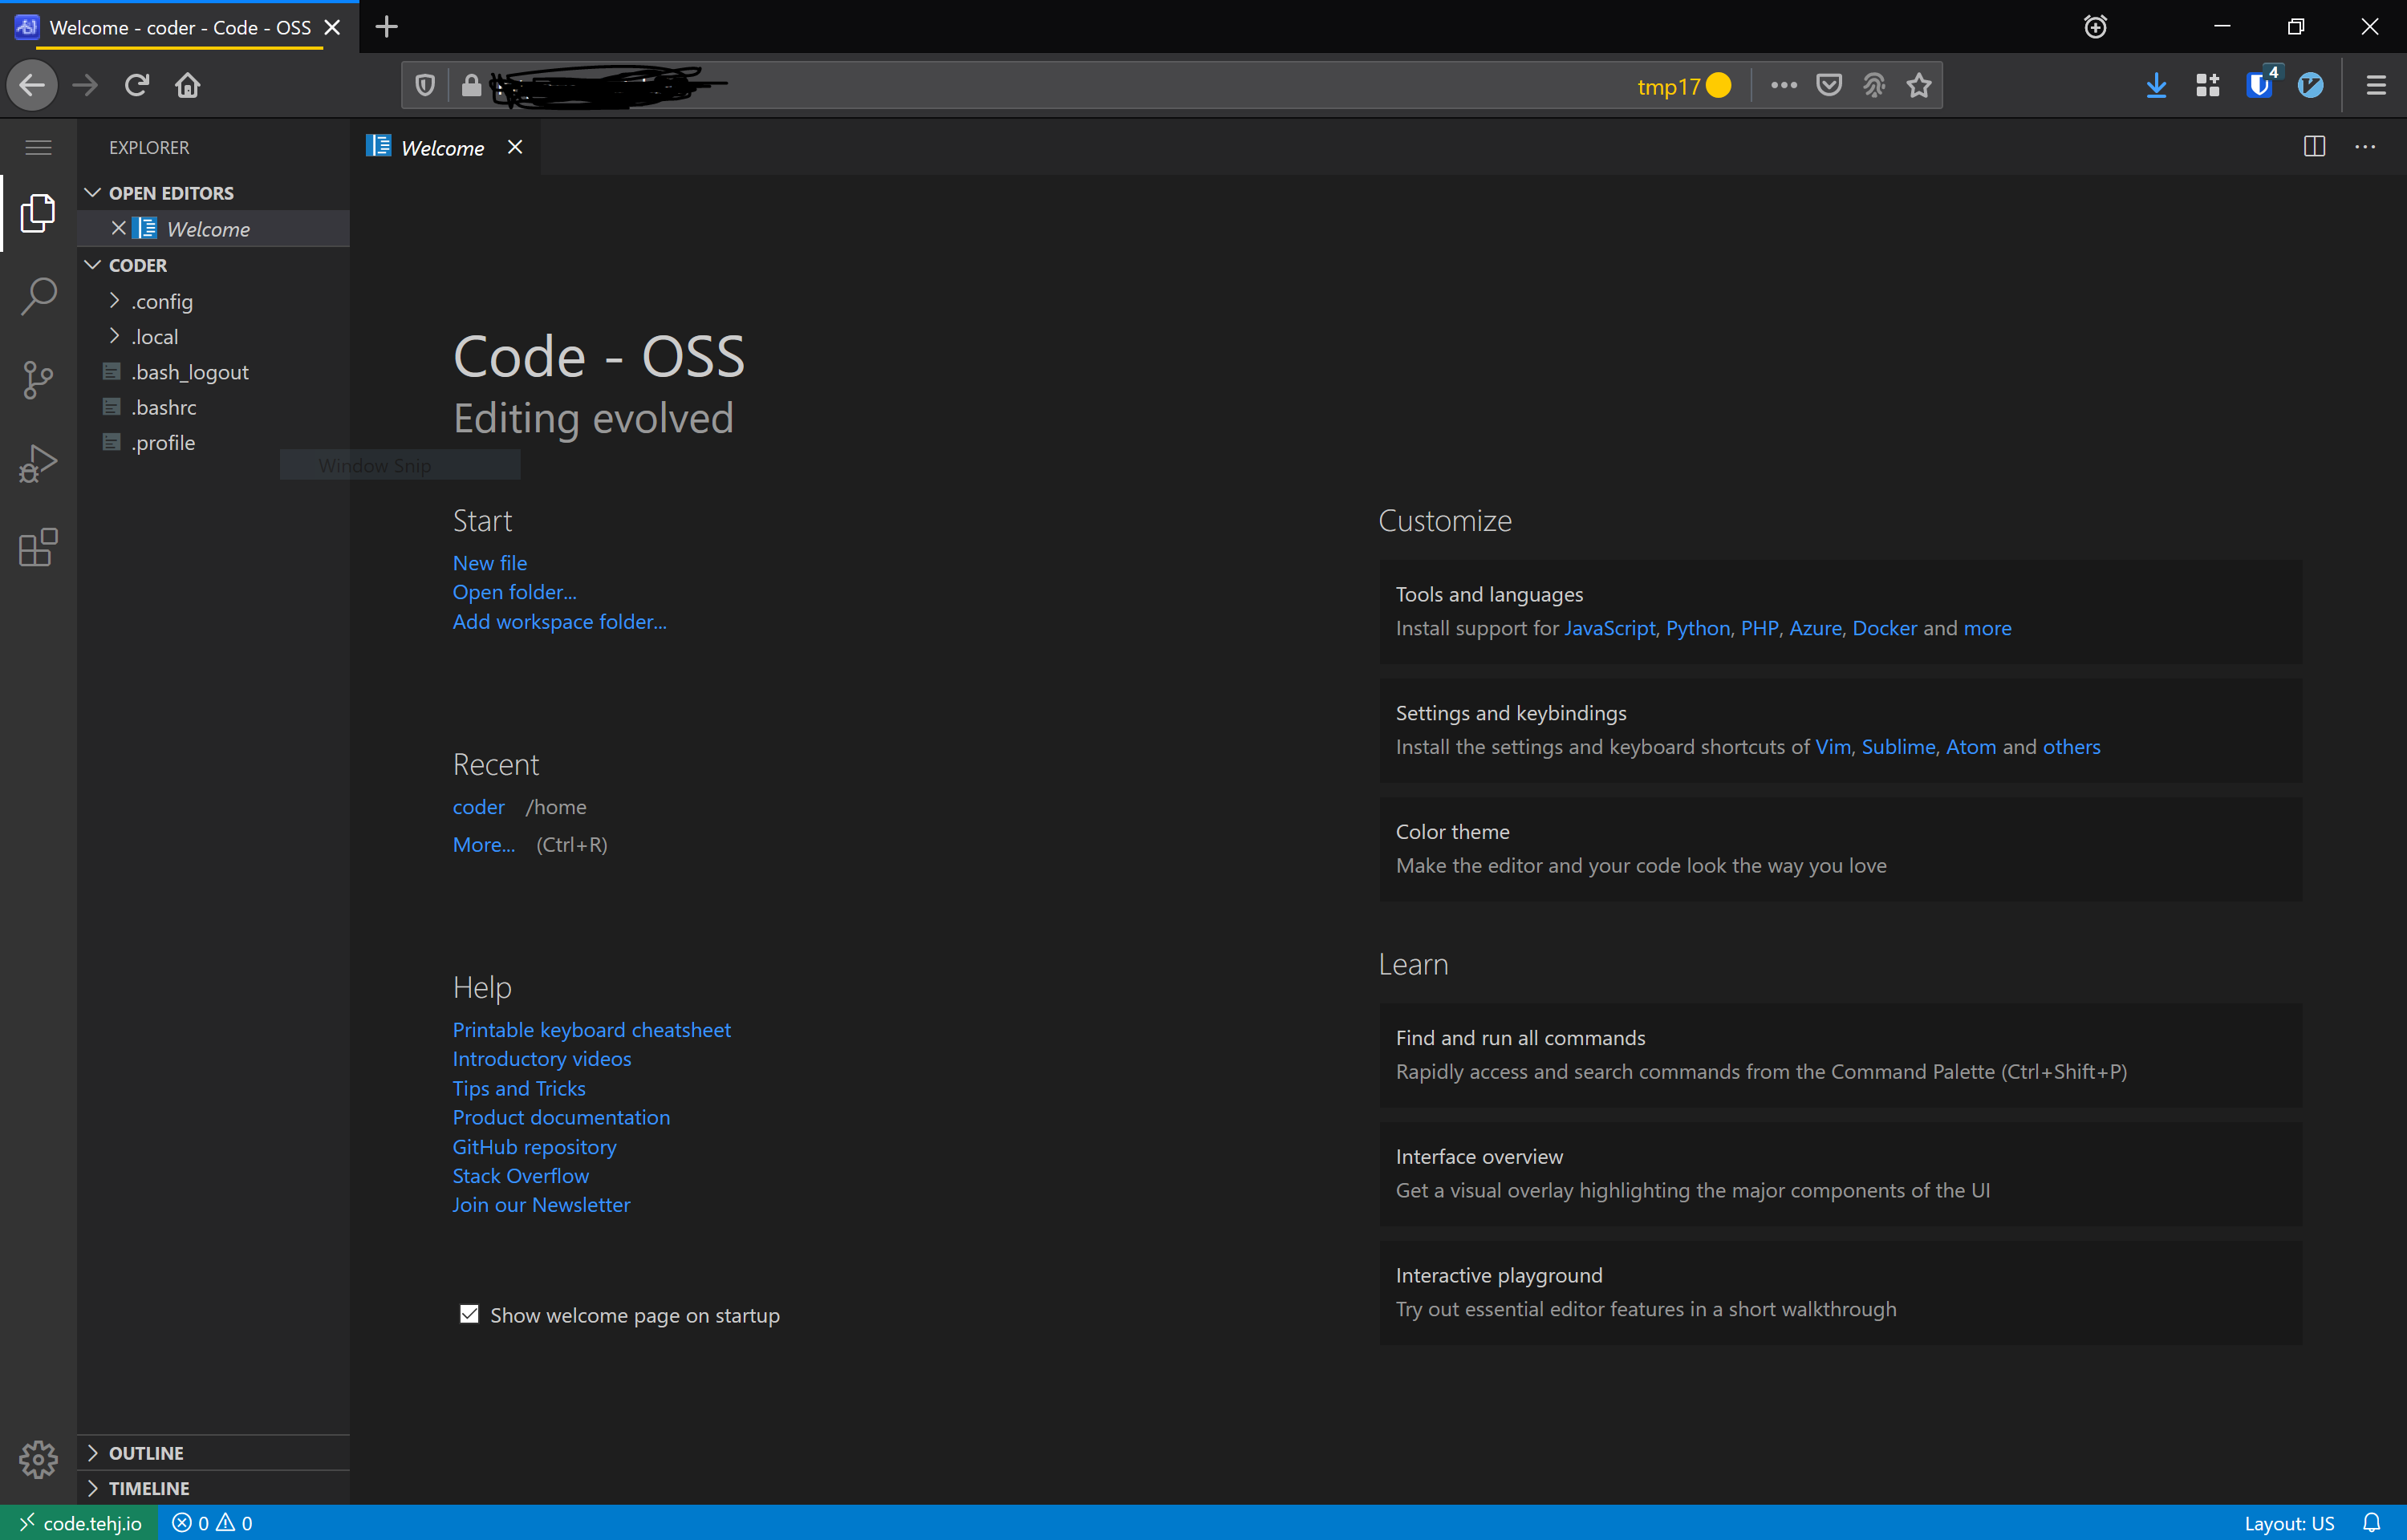Open the Source Control view
This screenshot has width=2407, height=1540.
tap(38, 380)
